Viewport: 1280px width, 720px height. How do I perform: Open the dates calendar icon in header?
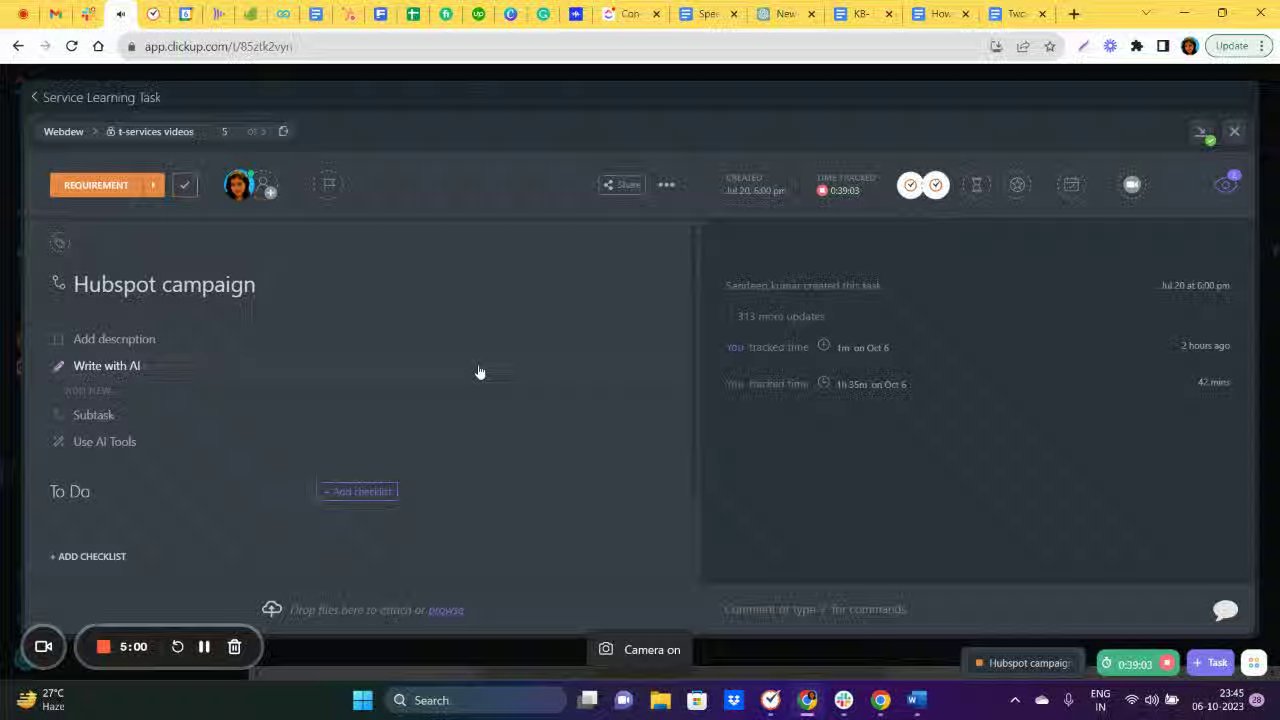[x=1071, y=184]
